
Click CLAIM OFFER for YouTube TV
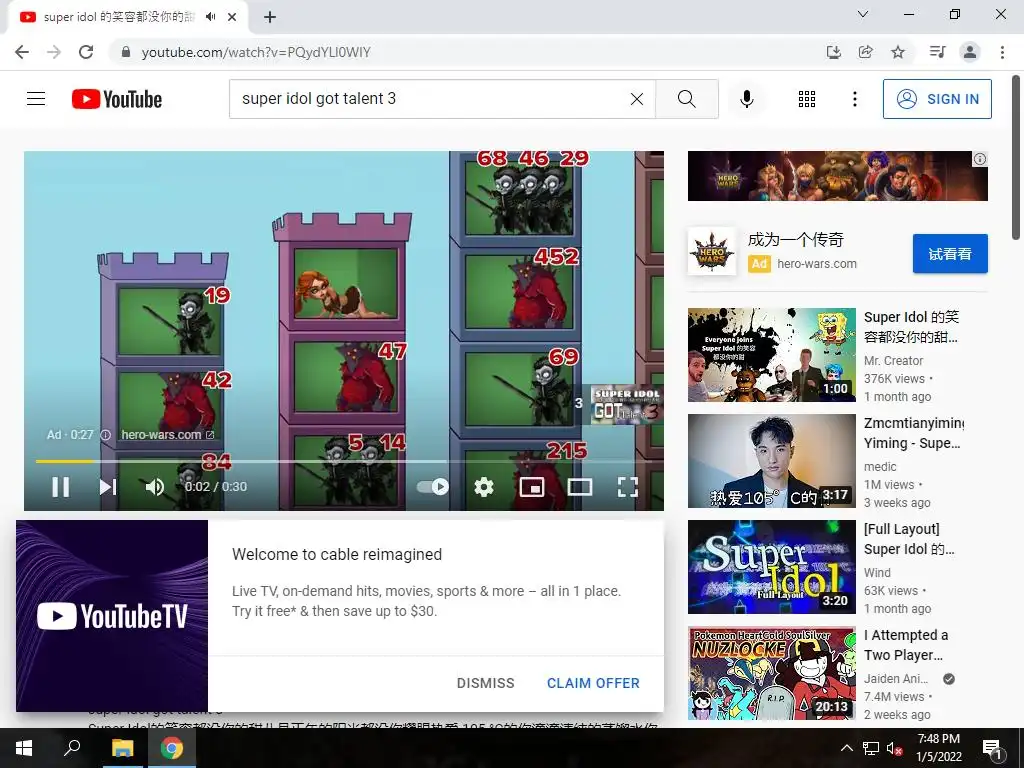click(593, 683)
